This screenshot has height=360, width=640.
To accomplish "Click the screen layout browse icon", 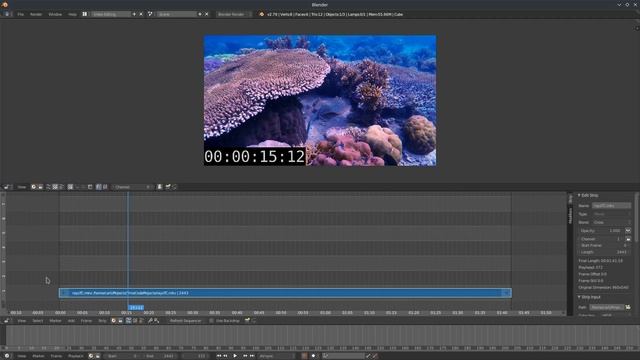I will coord(84,14).
